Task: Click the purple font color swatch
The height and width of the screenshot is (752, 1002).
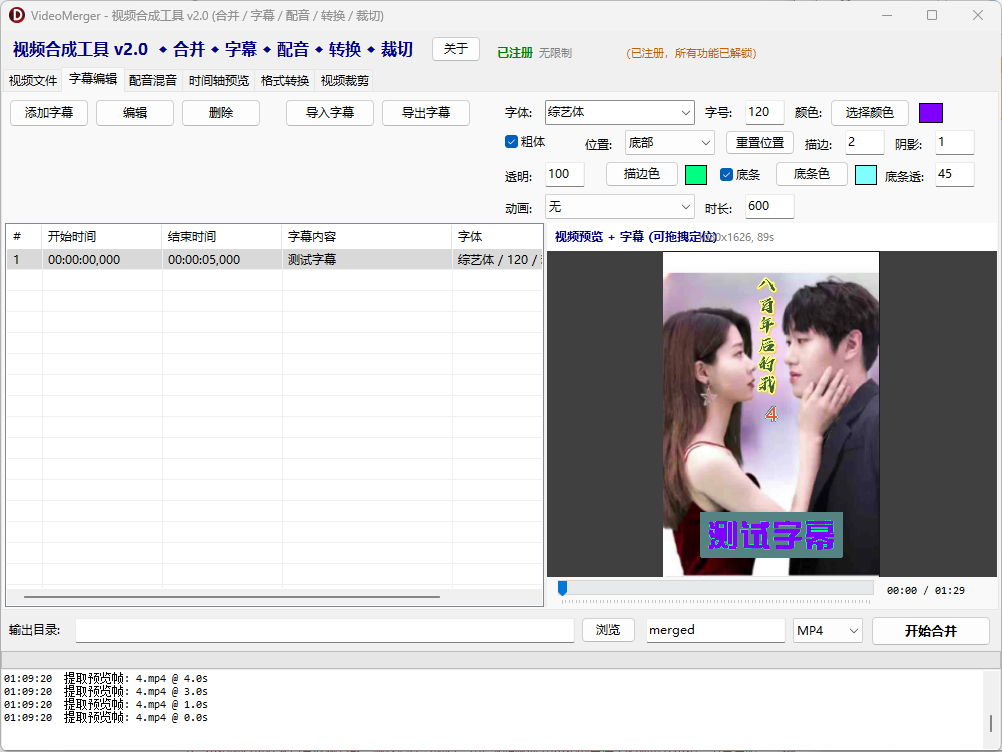Action: tap(930, 113)
